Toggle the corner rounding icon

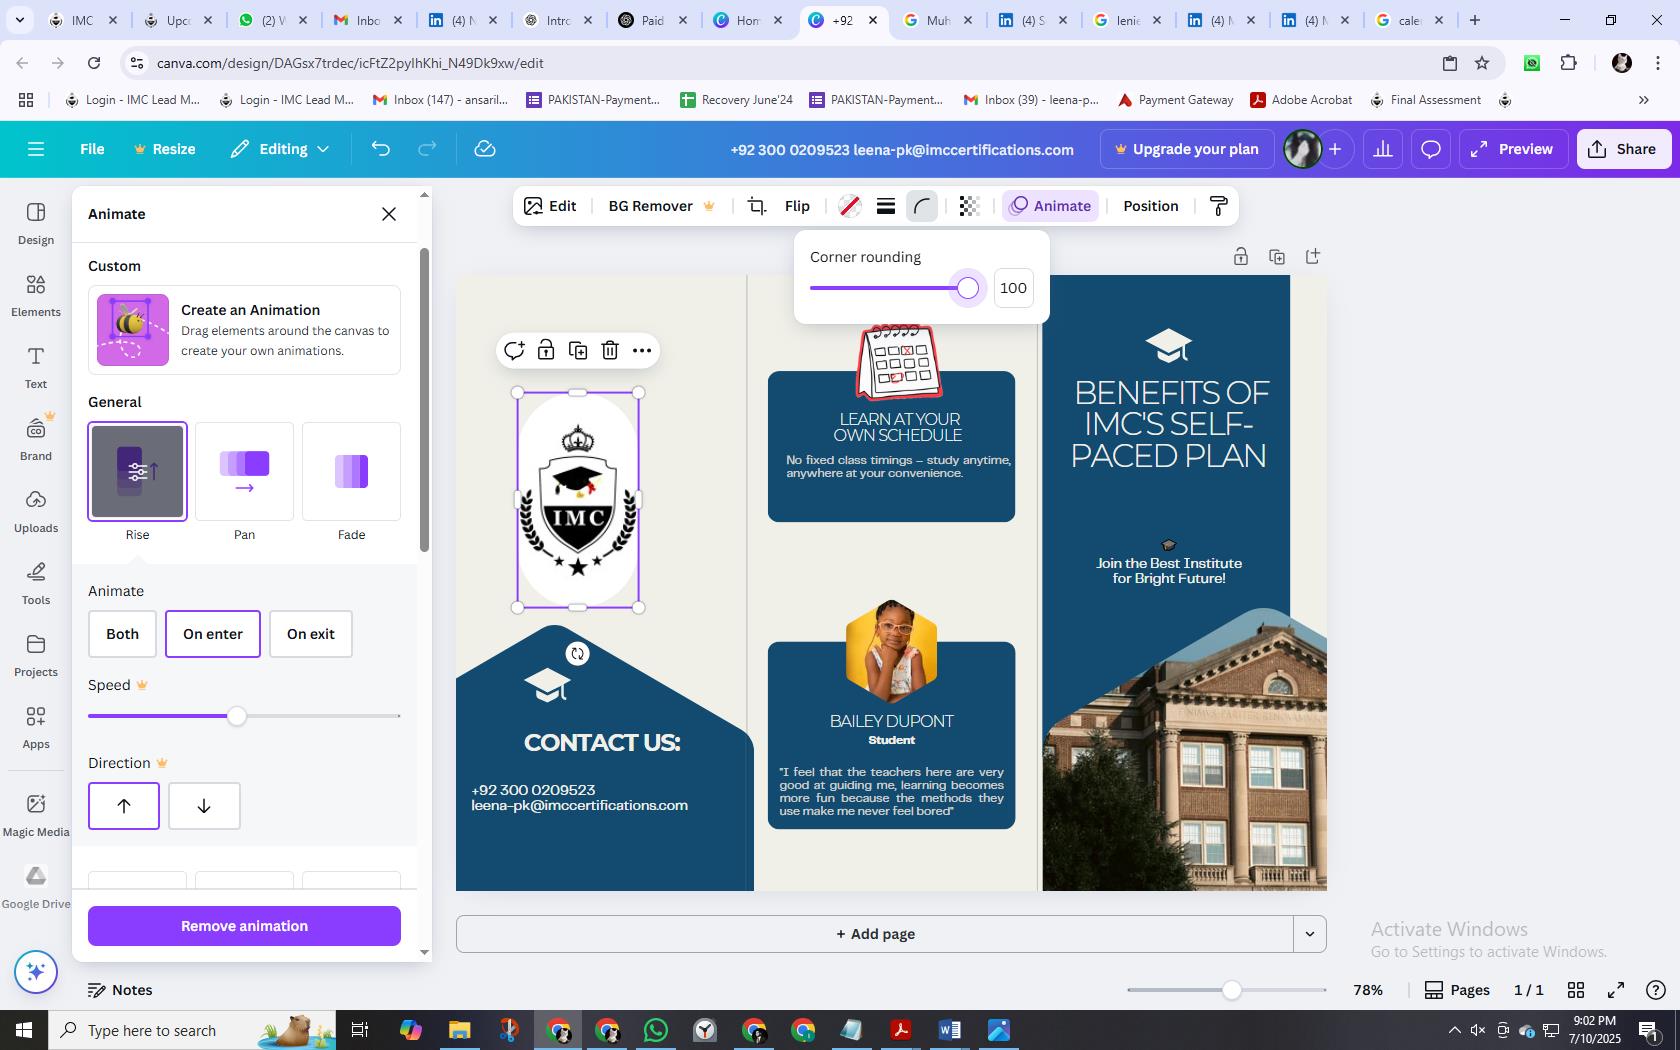click(x=921, y=206)
